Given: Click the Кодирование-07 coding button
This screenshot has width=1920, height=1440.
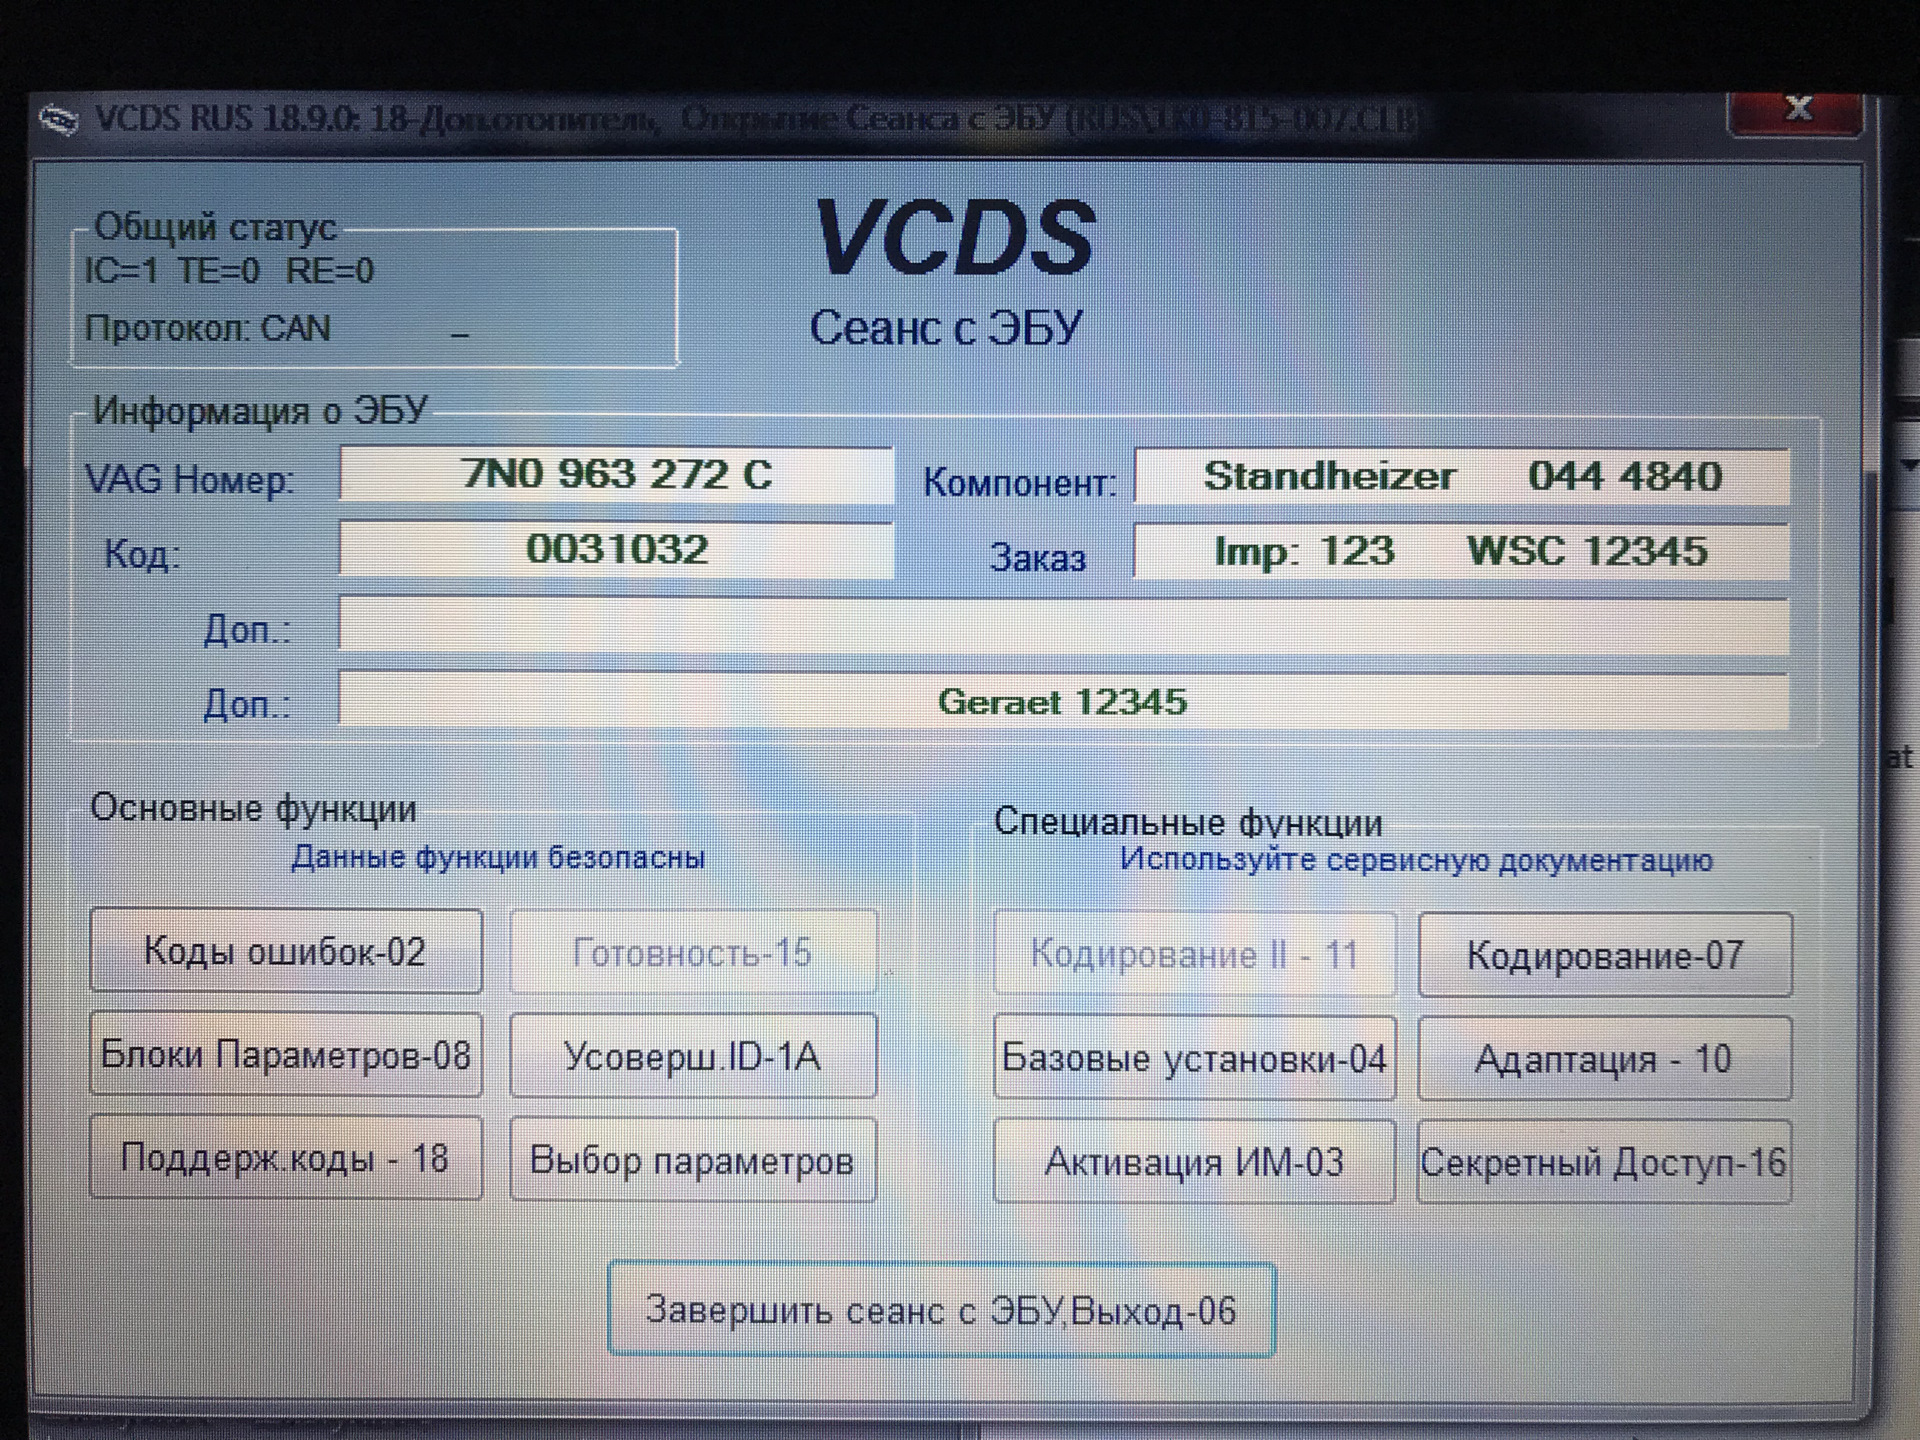Looking at the screenshot, I should tap(1605, 956).
